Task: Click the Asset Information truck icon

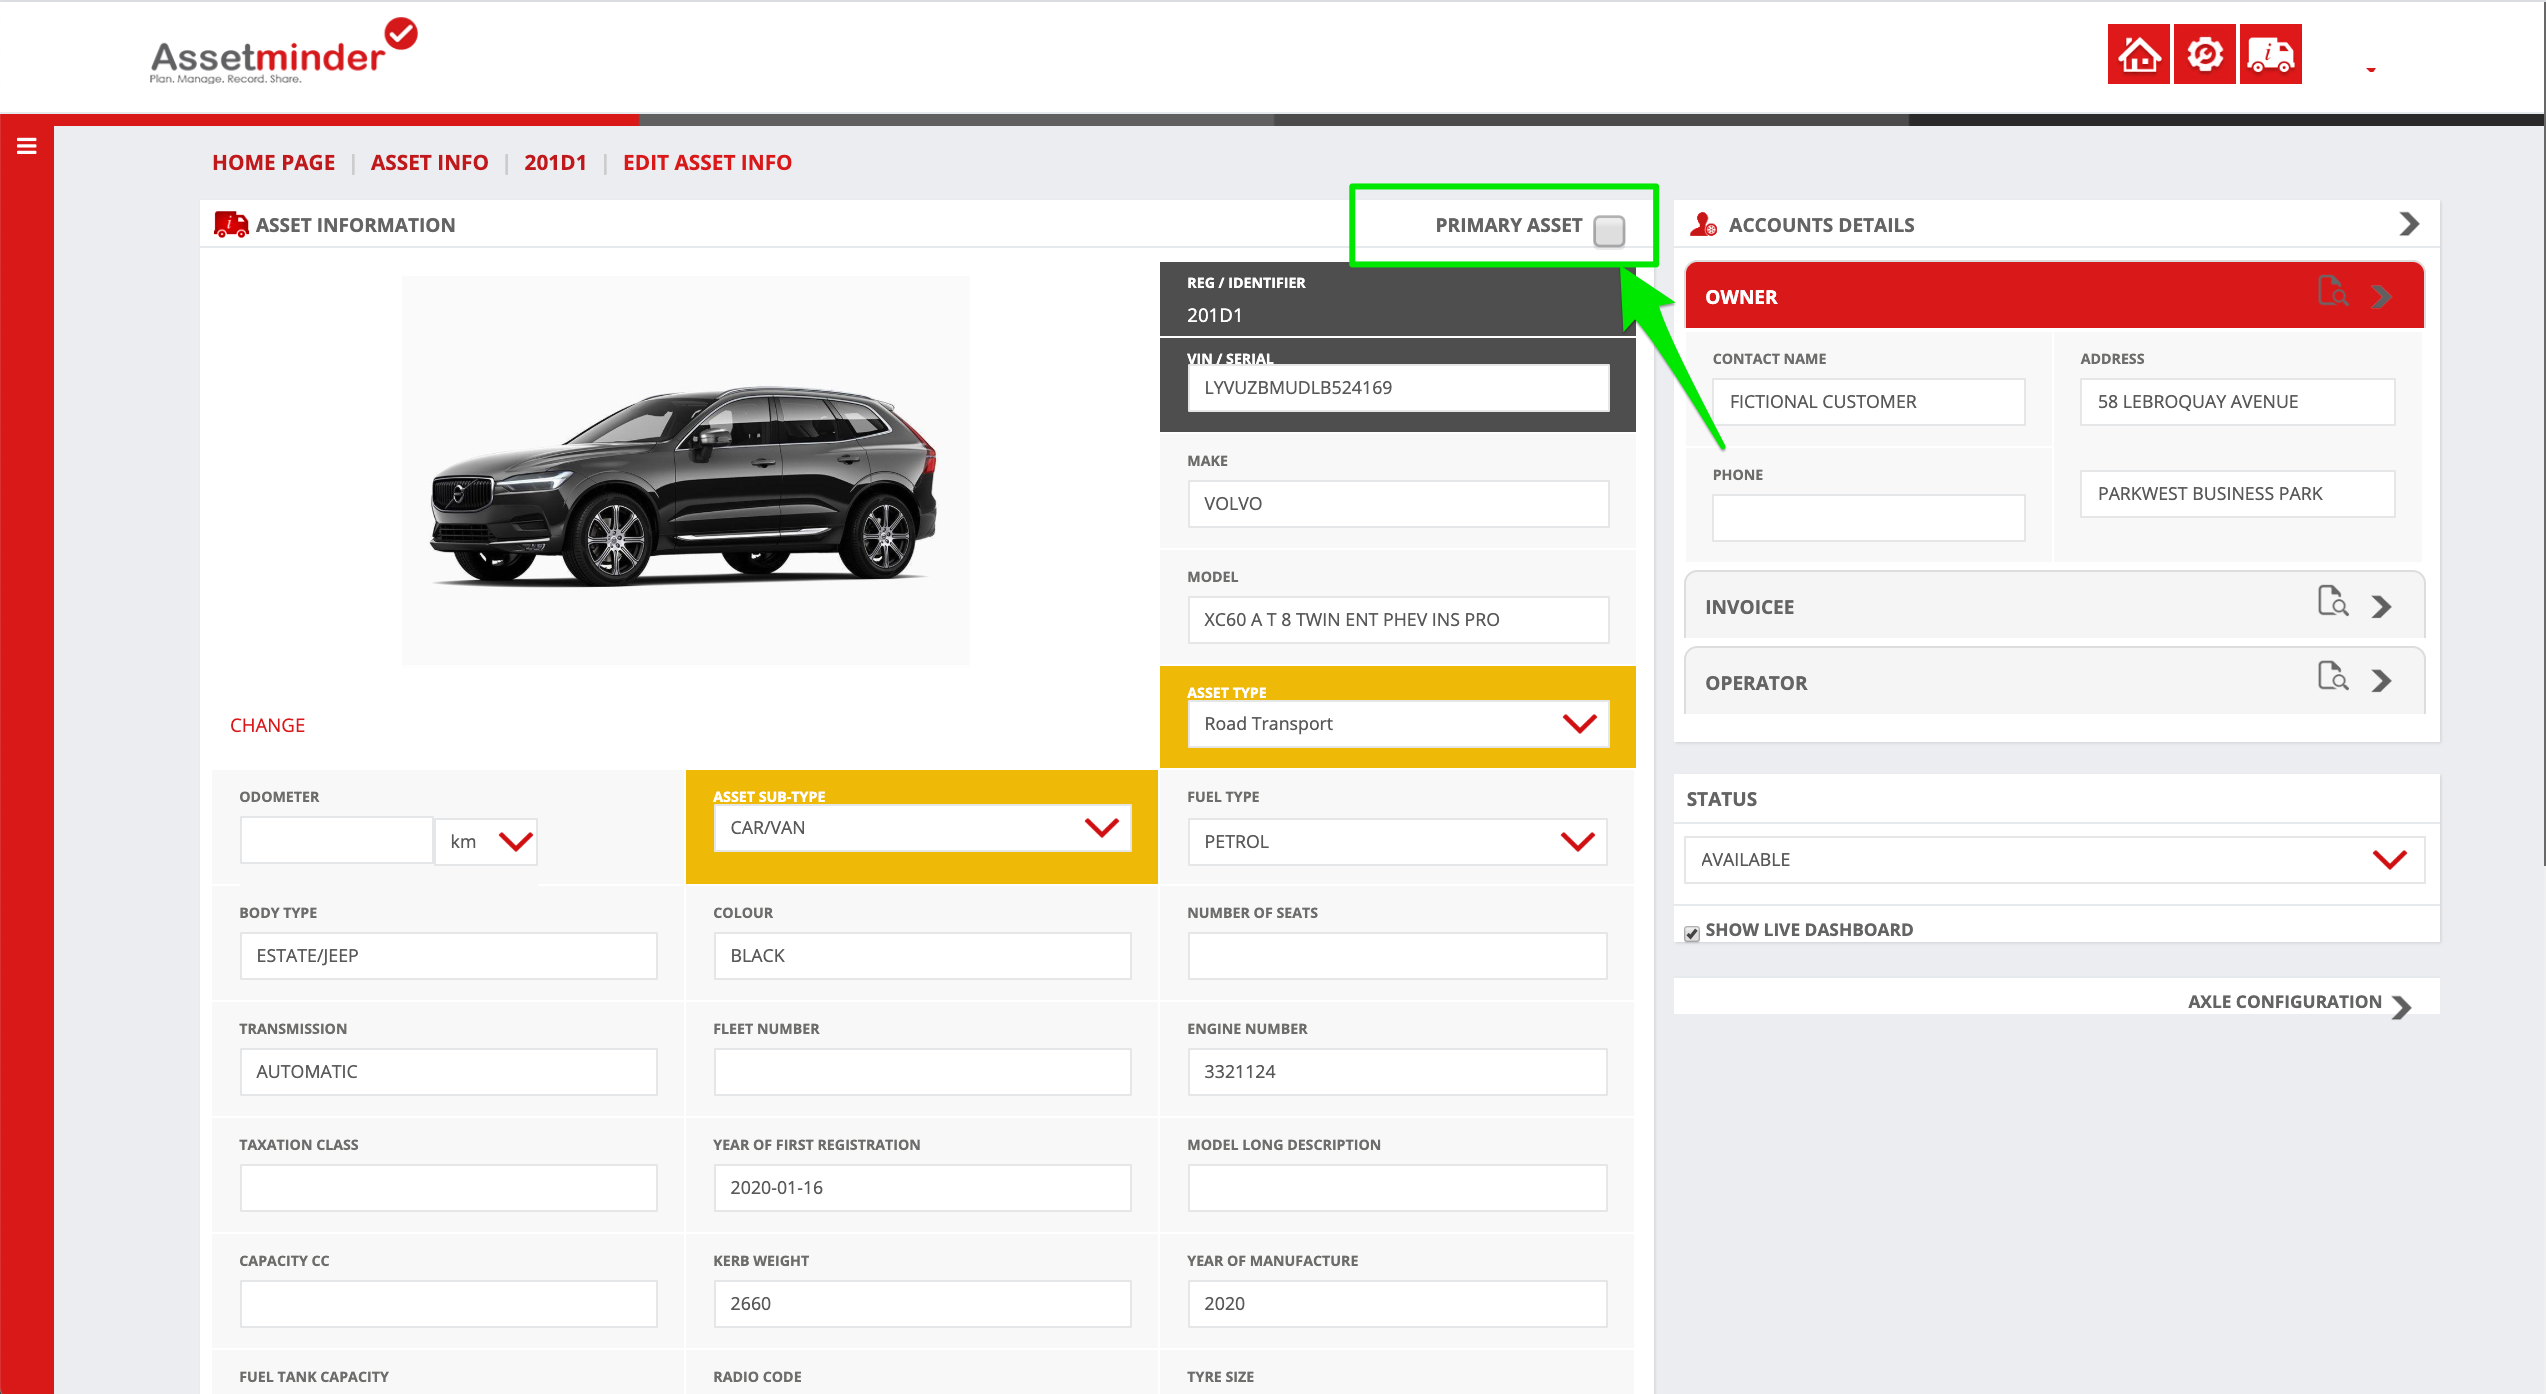Action: [231, 224]
